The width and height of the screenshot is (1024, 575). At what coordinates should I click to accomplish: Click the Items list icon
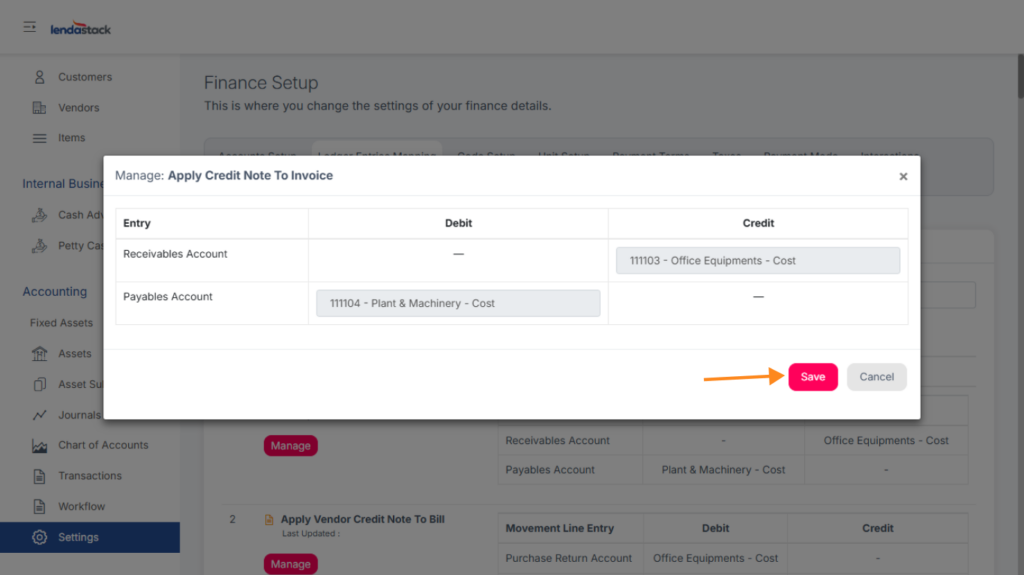pos(40,138)
